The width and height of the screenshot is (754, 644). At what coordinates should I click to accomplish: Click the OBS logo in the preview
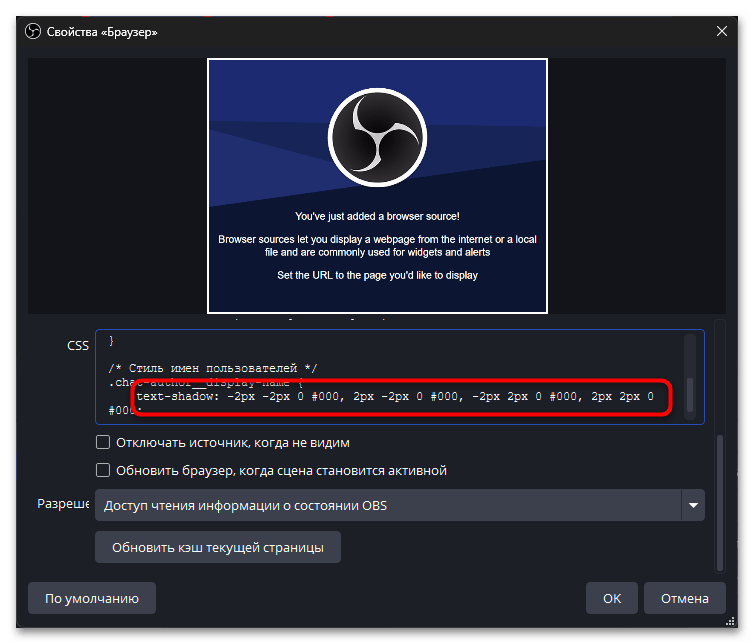click(377, 137)
